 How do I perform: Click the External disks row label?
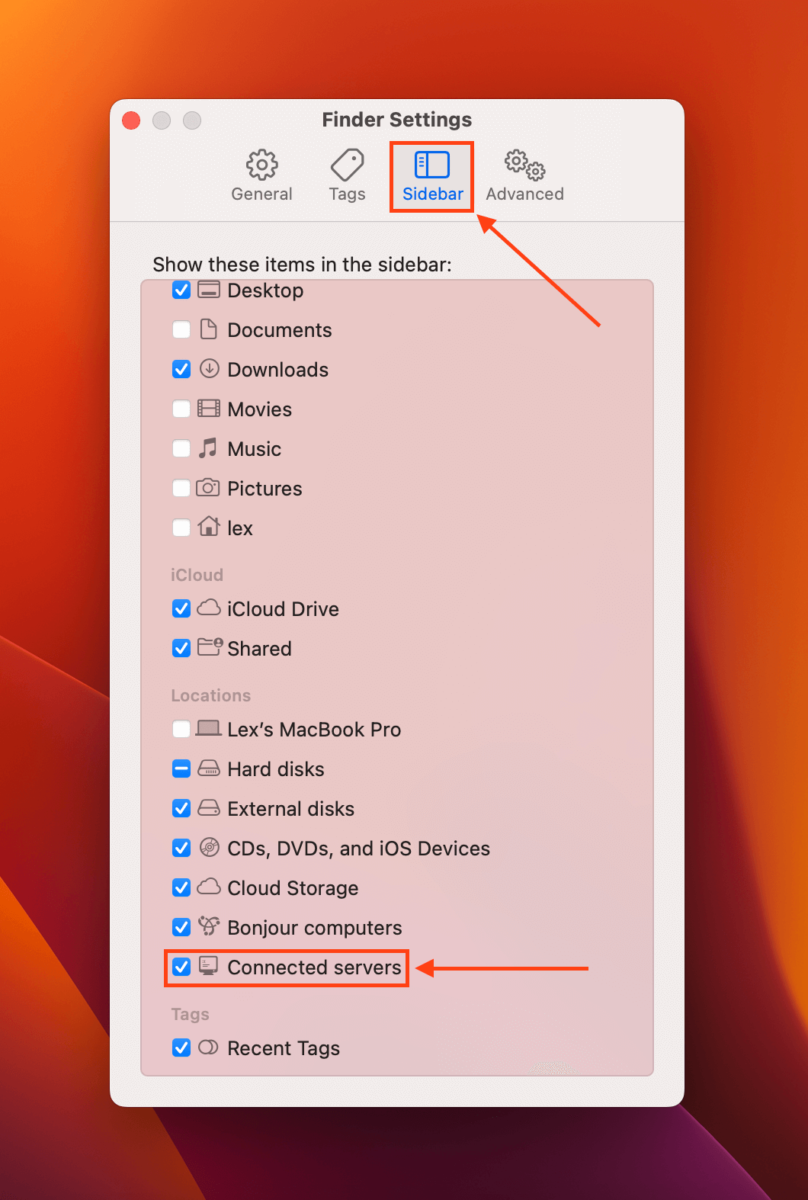(x=290, y=808)
